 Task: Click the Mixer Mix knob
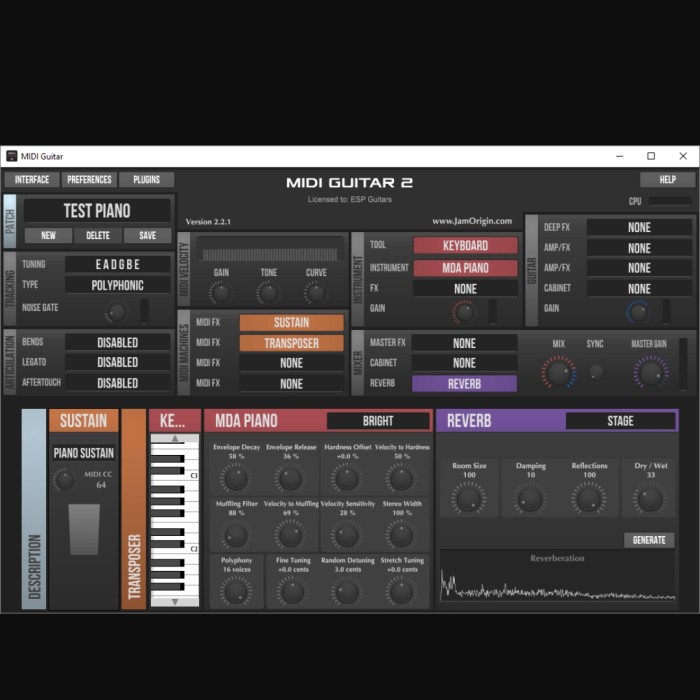click(558, 372)
